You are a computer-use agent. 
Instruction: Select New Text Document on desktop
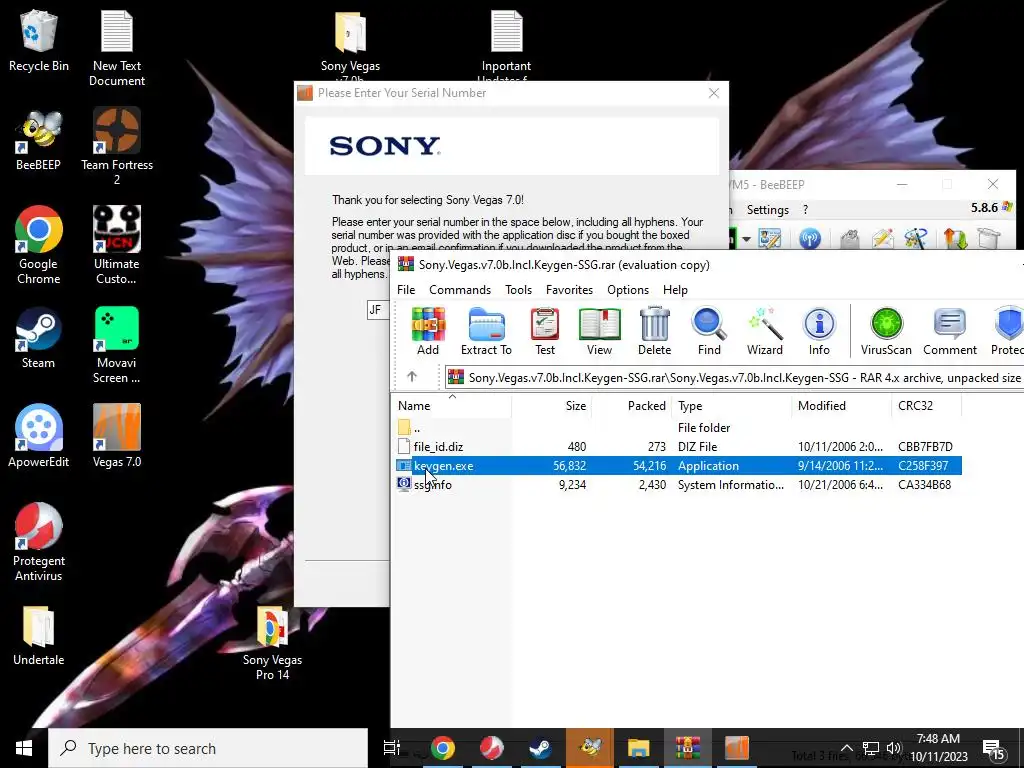coord(117,49)
